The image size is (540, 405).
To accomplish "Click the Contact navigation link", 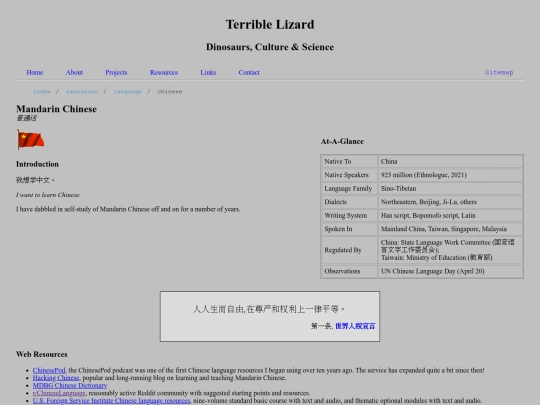I will point(249,72).
